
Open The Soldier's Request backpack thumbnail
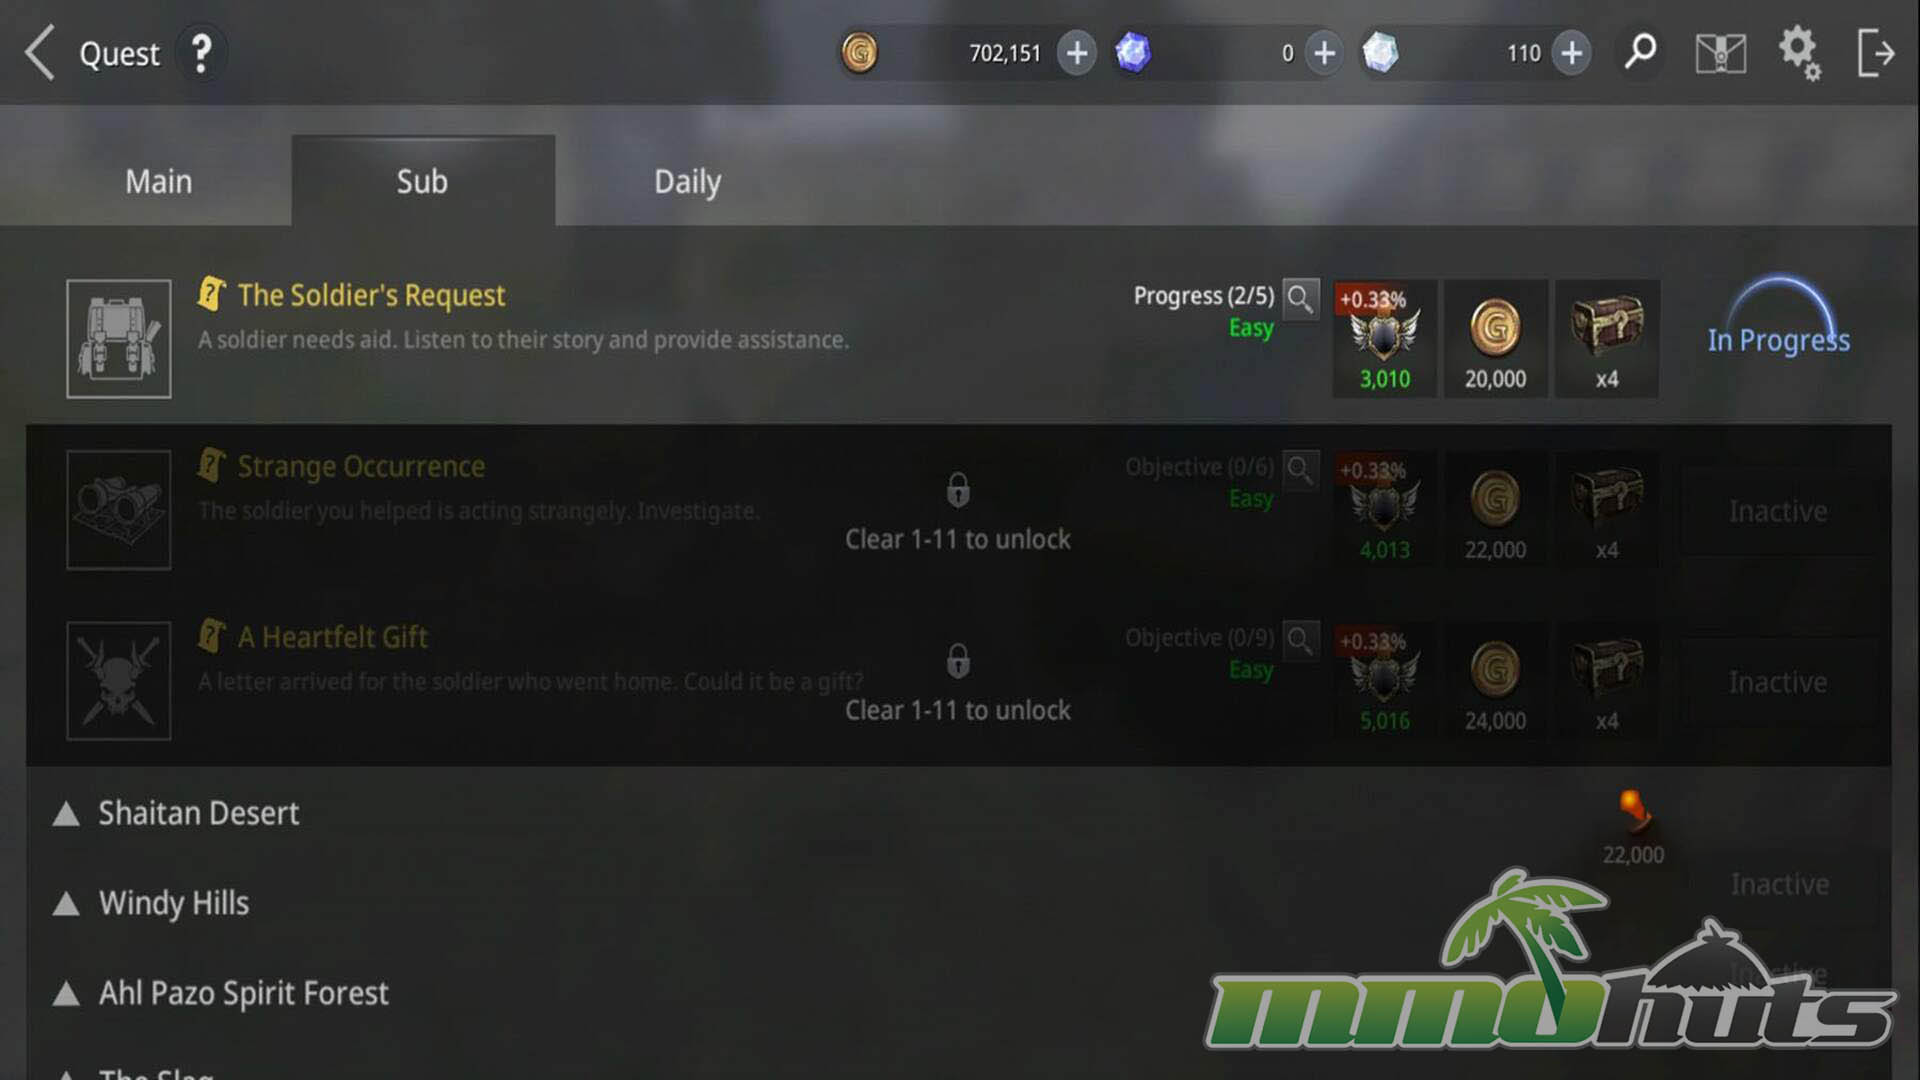[119, 339]
